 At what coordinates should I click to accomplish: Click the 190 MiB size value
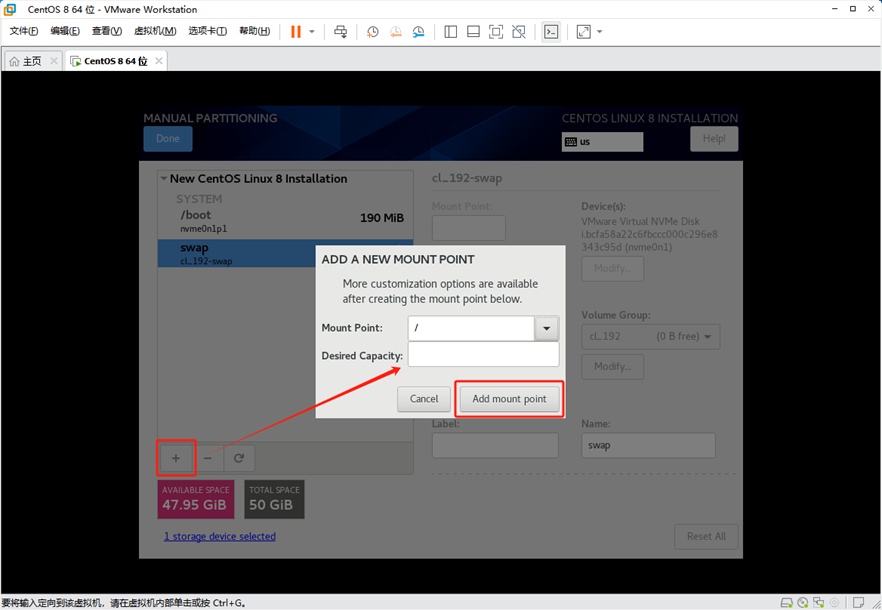[x=382, y=218]
